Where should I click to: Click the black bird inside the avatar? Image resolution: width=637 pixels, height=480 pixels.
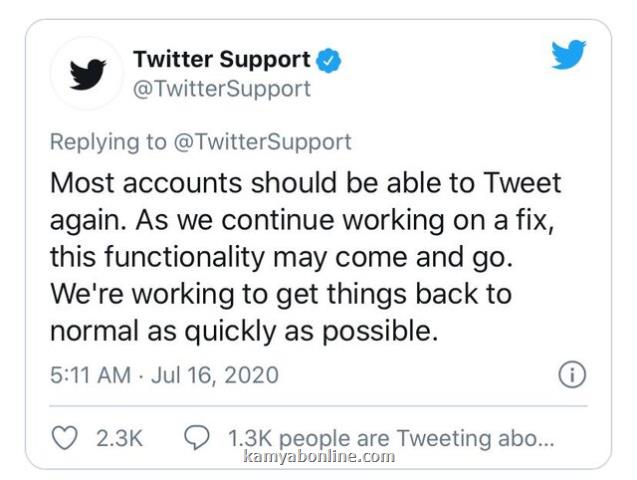[x=87, y=74]
